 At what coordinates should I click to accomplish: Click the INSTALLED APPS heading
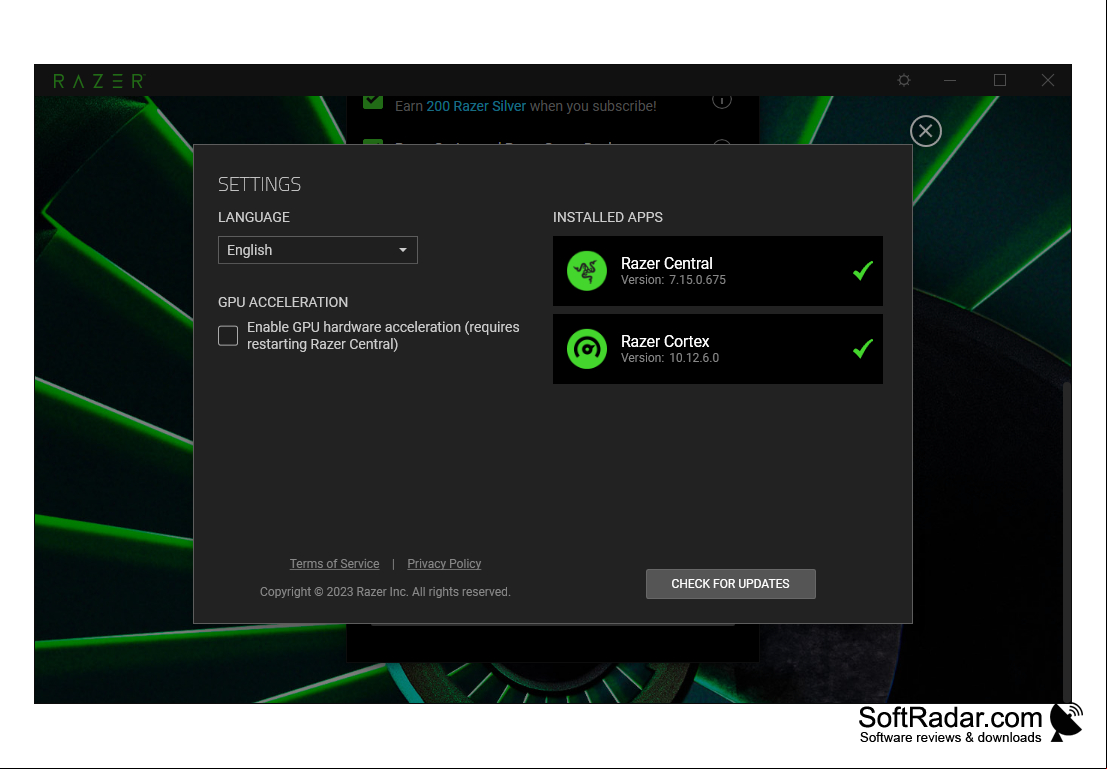tap(608, 217)
